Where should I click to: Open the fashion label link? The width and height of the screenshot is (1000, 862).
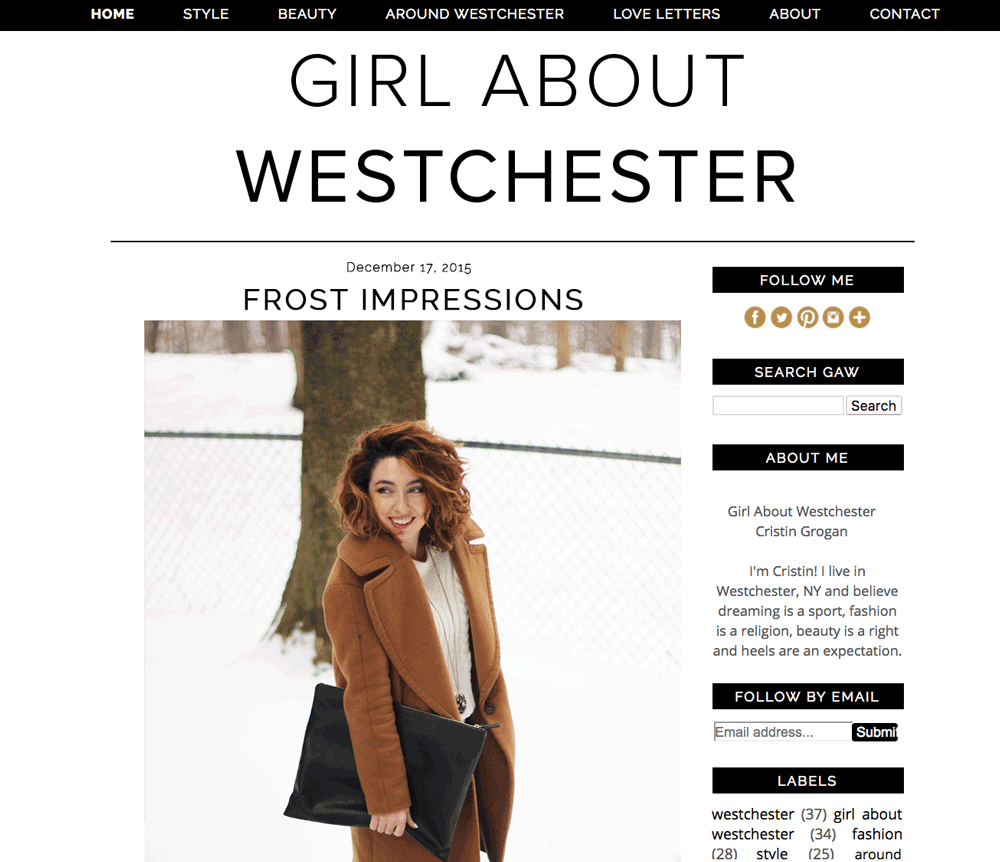coord(877,834)
